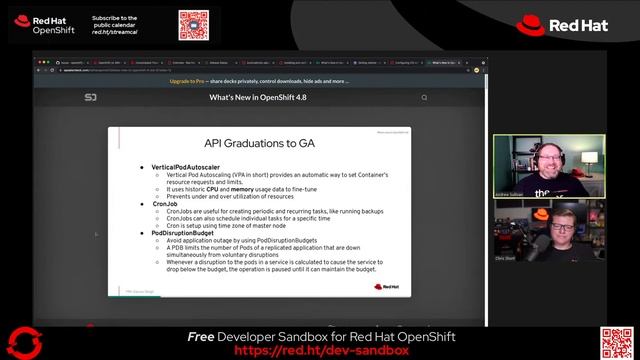
Task: Click the CronJob bullet heading
Action: pos(165,204)
